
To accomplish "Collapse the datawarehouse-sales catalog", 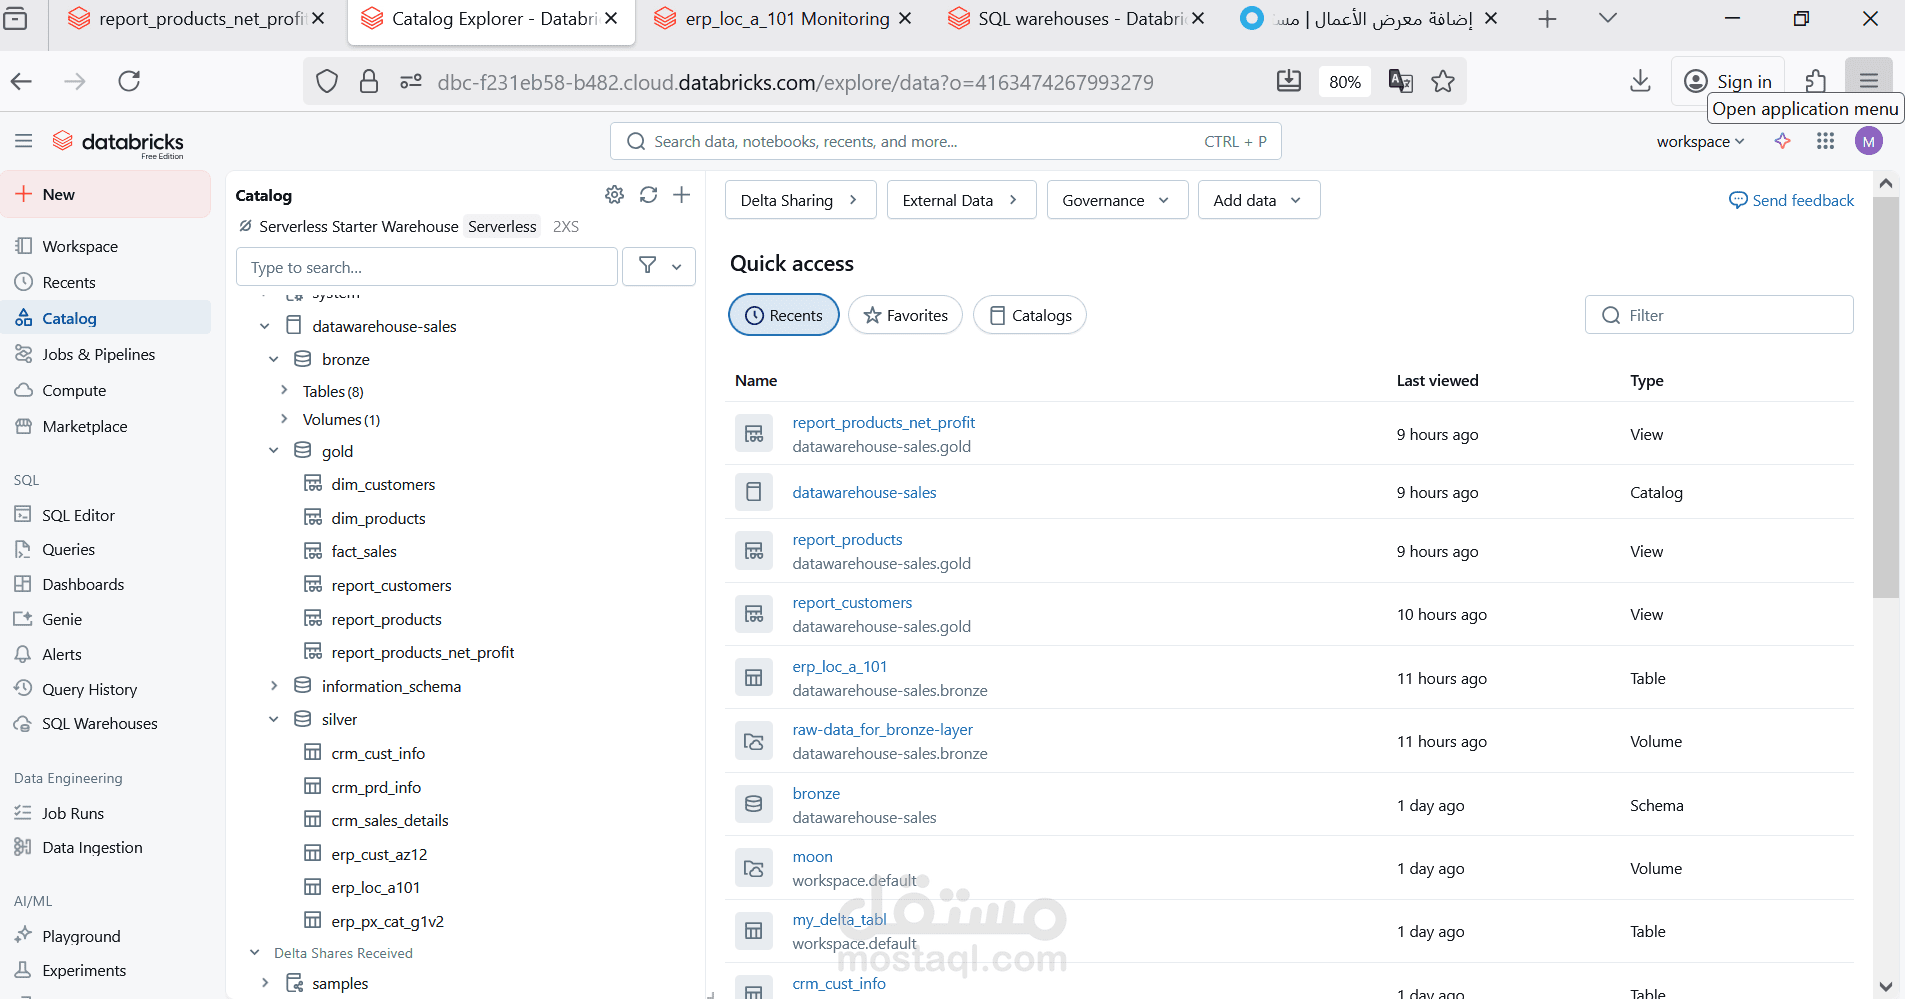I will tap(265, 326).
